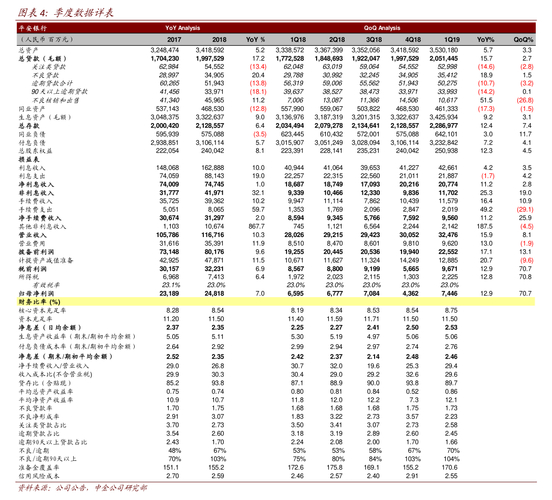Click 1Q19 core capital ratio '8.75'
Screen dimensions: 552x500
pos(451,310)
